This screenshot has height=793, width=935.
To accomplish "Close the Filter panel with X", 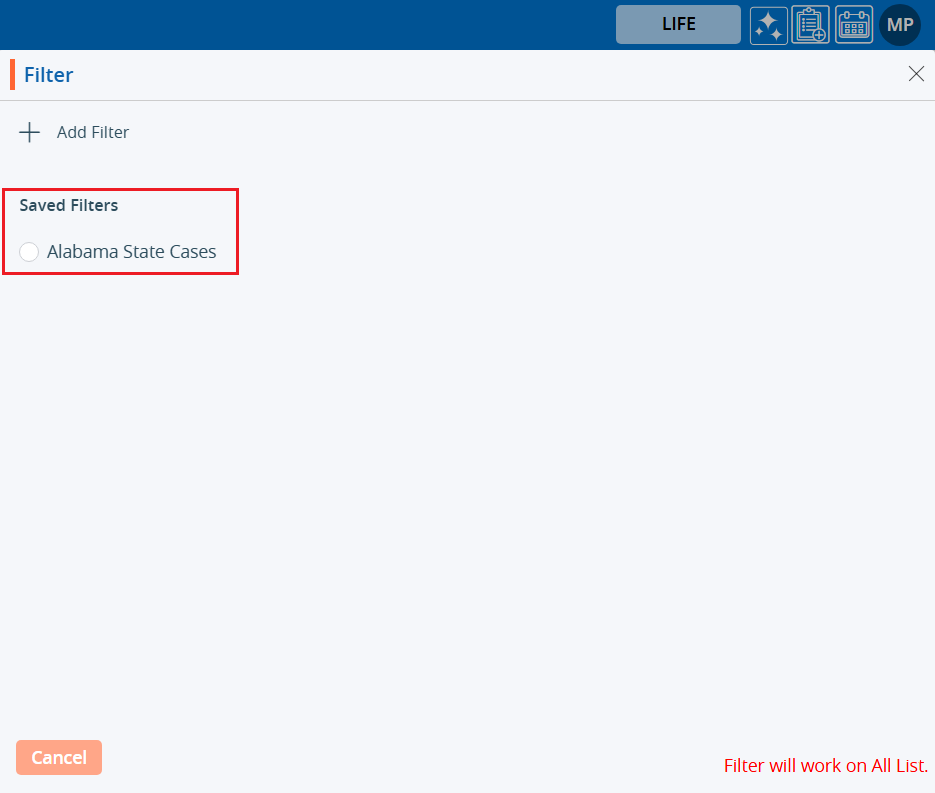I will click(915, 74).
